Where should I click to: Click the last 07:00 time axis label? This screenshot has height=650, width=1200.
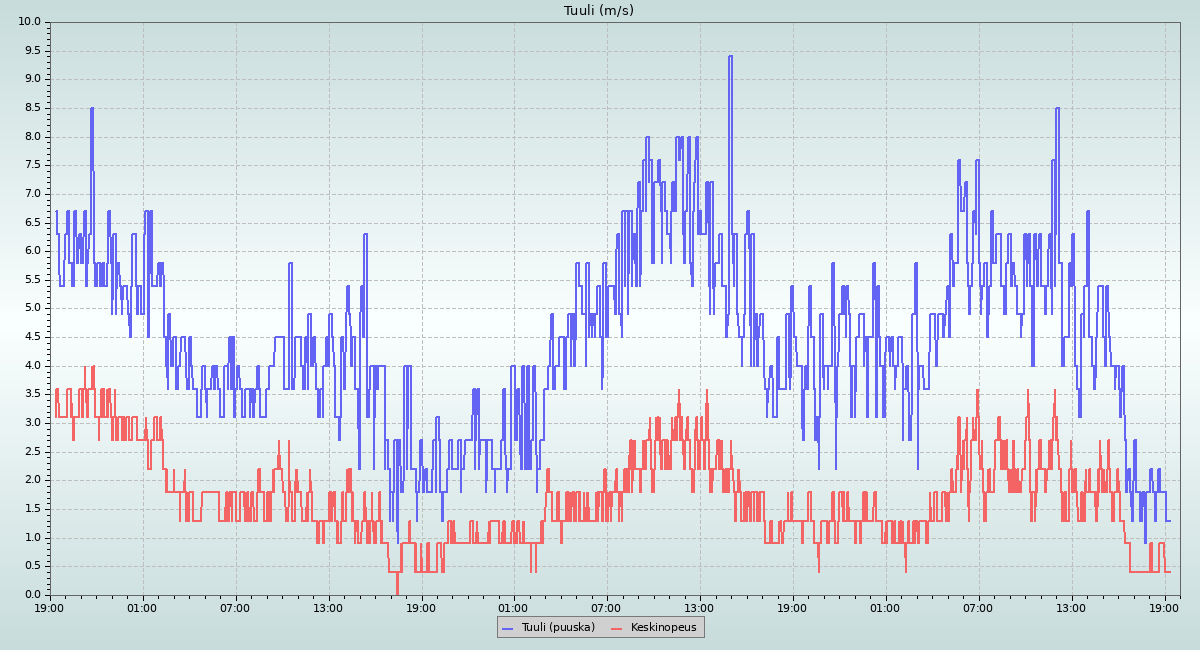(978, 607)
